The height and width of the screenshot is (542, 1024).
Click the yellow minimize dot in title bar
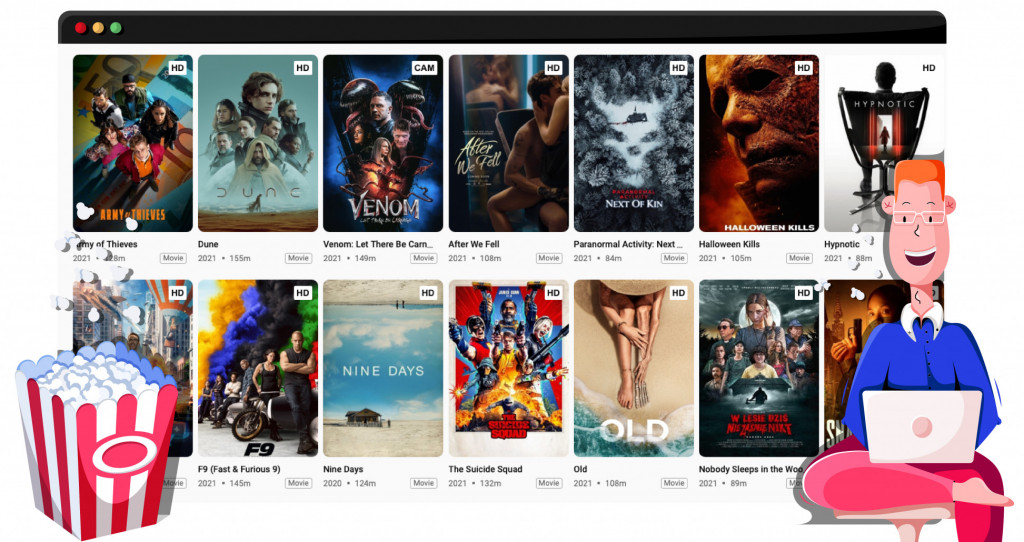coord(98,27)
